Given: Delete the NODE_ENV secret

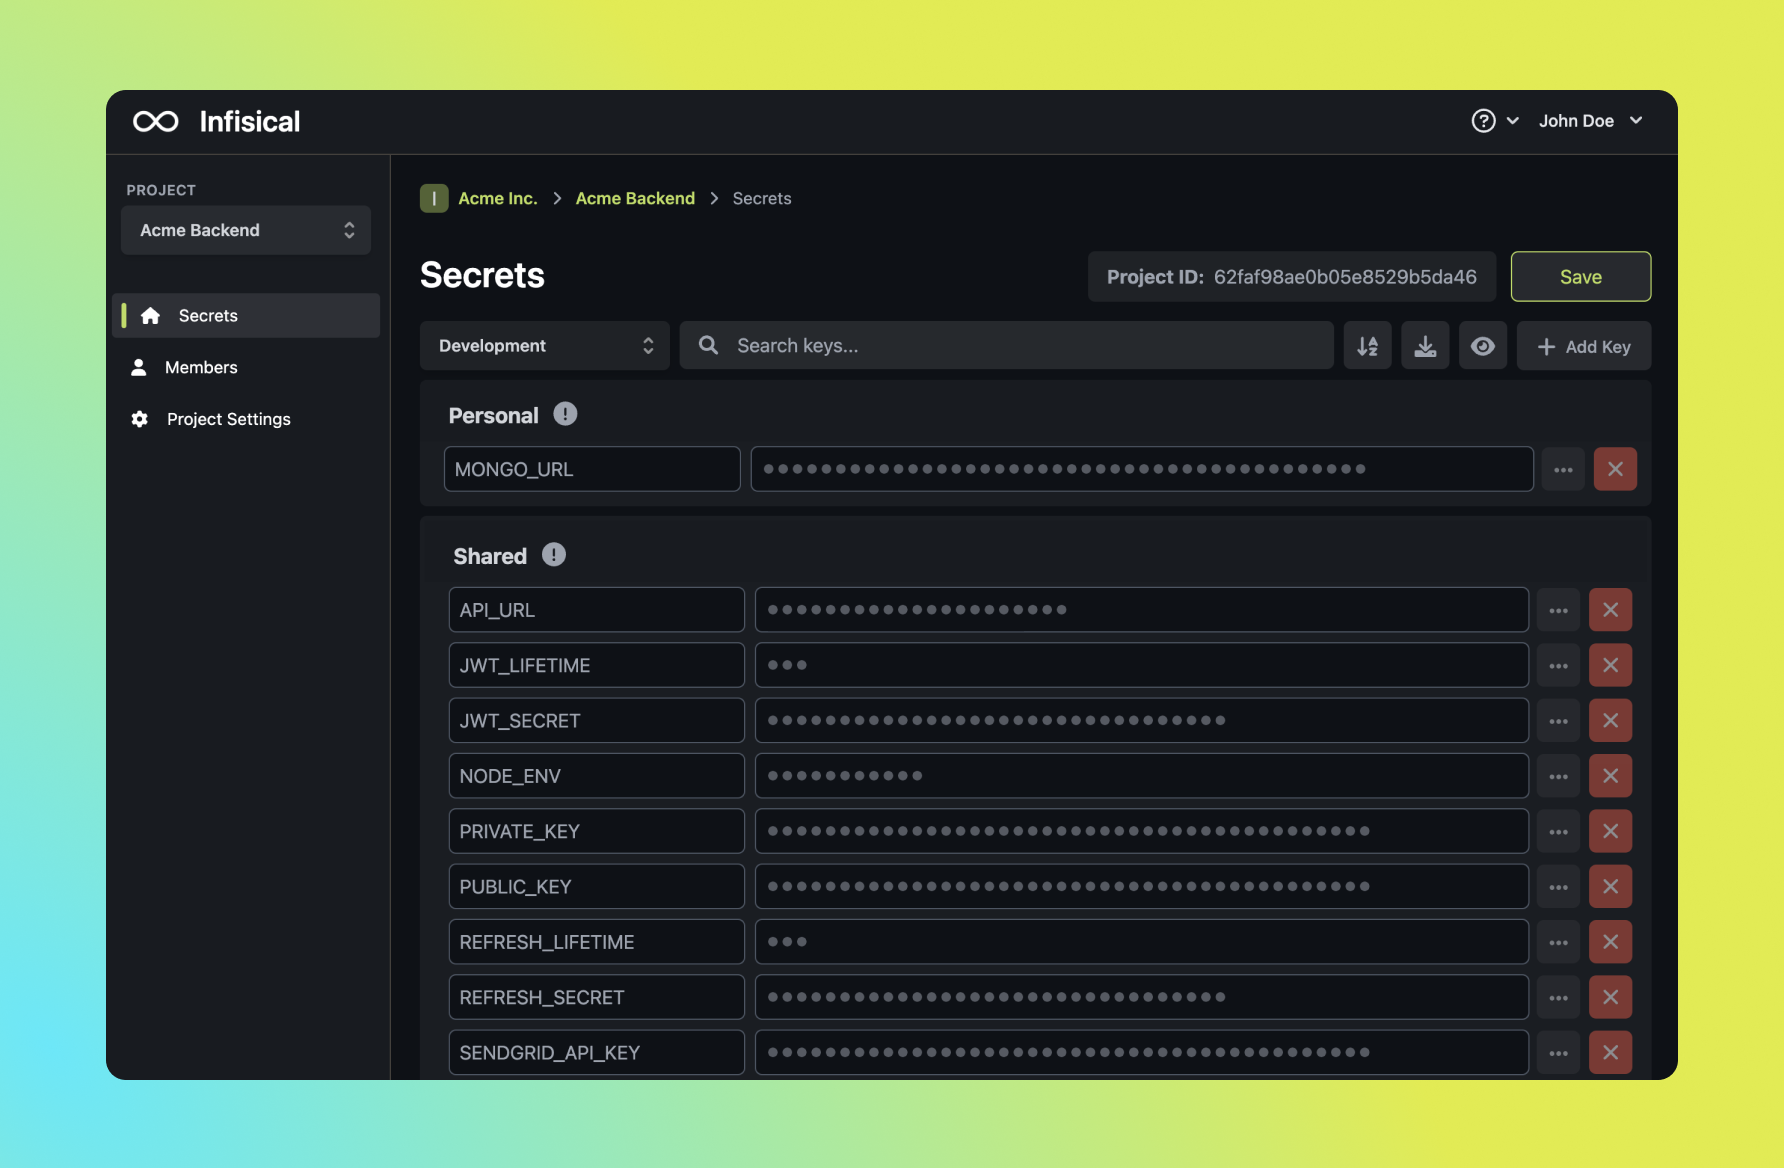Looking at the screenshot, I should [1610, 776].
